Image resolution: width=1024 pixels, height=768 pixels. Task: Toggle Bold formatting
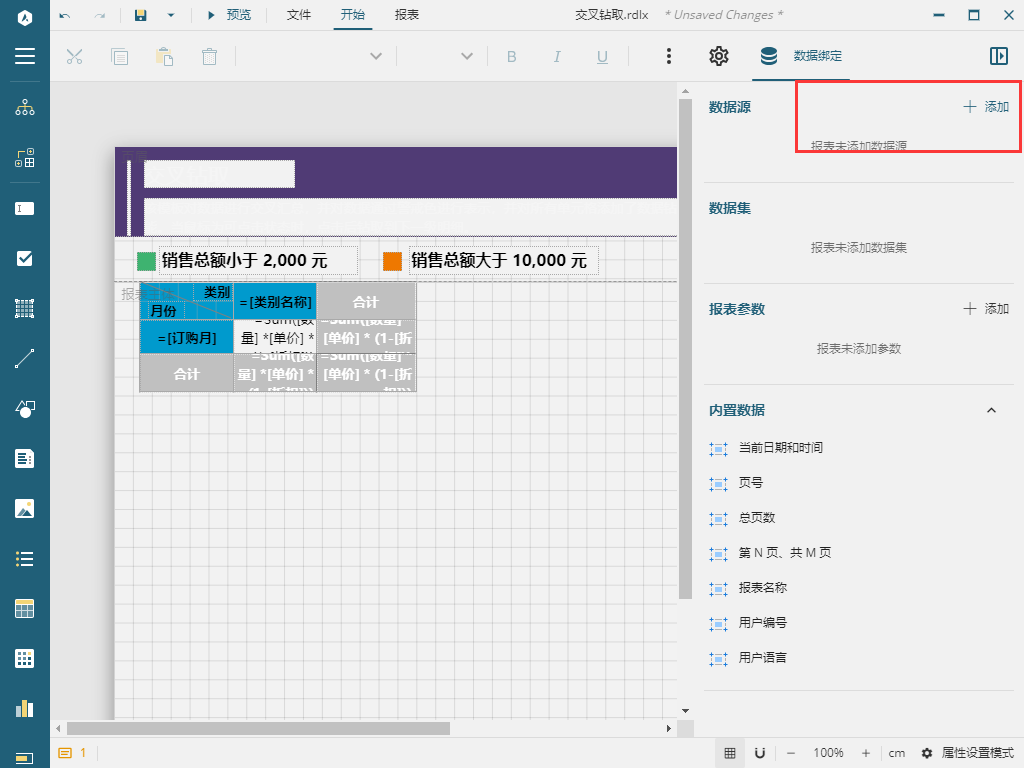[x=512, y=57]
